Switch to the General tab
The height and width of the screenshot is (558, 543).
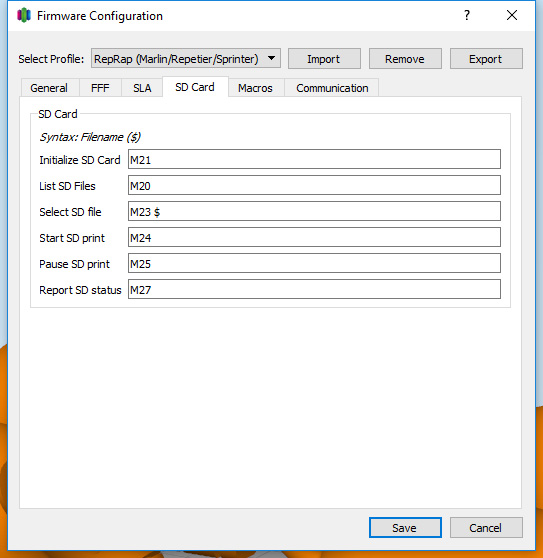tap(49, 88)
